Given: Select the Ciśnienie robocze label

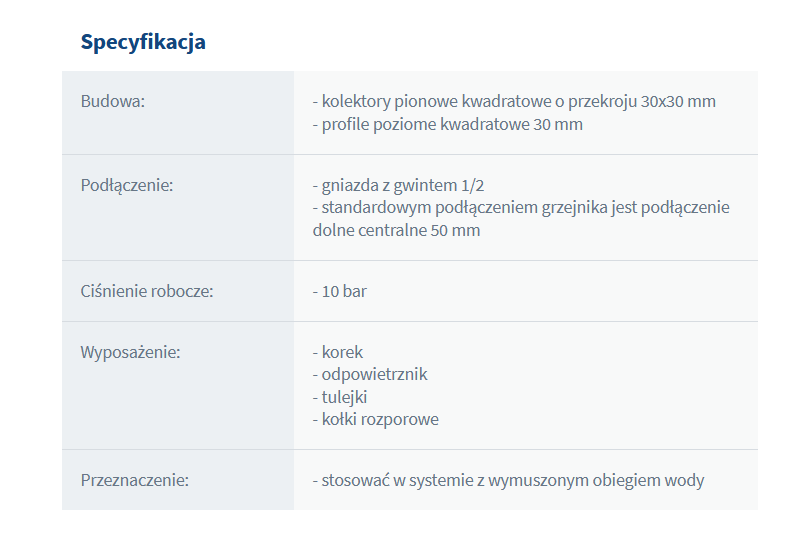Looking at the screenshot, I should (x=147, y=291).
